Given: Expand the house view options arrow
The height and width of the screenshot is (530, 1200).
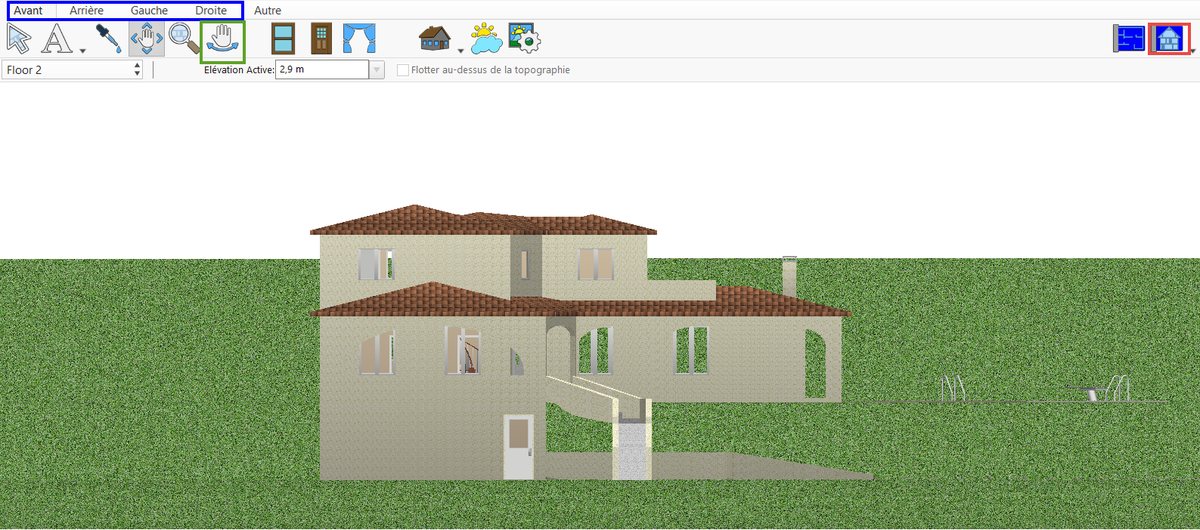Looking at the screenshot, I should click(461, 49).
